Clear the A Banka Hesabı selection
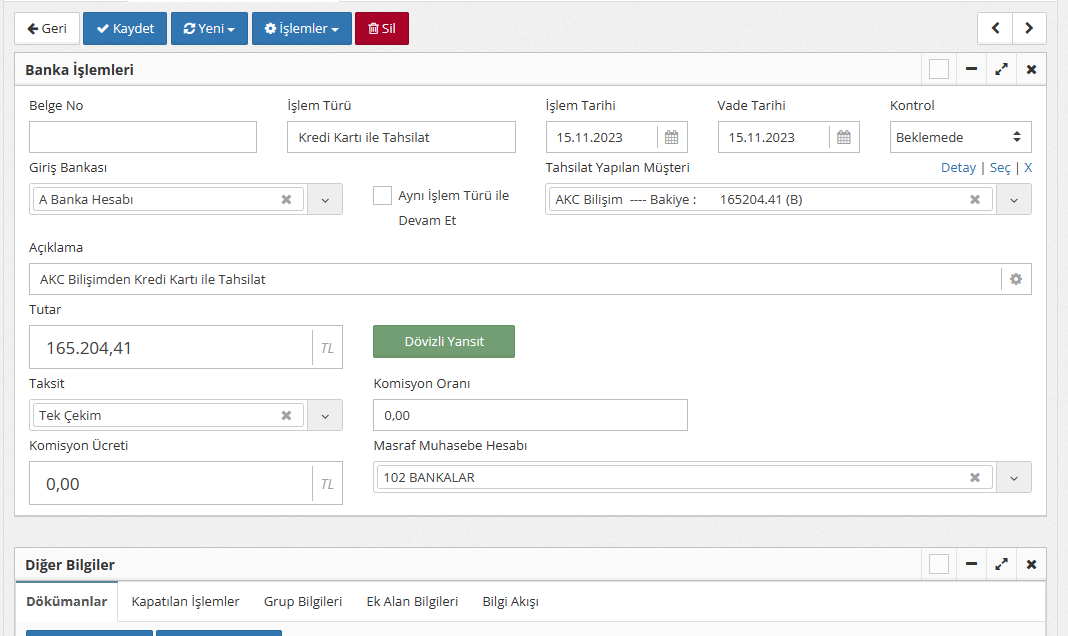This screenshot has width=1068, height=636. [x=286, y=200]
